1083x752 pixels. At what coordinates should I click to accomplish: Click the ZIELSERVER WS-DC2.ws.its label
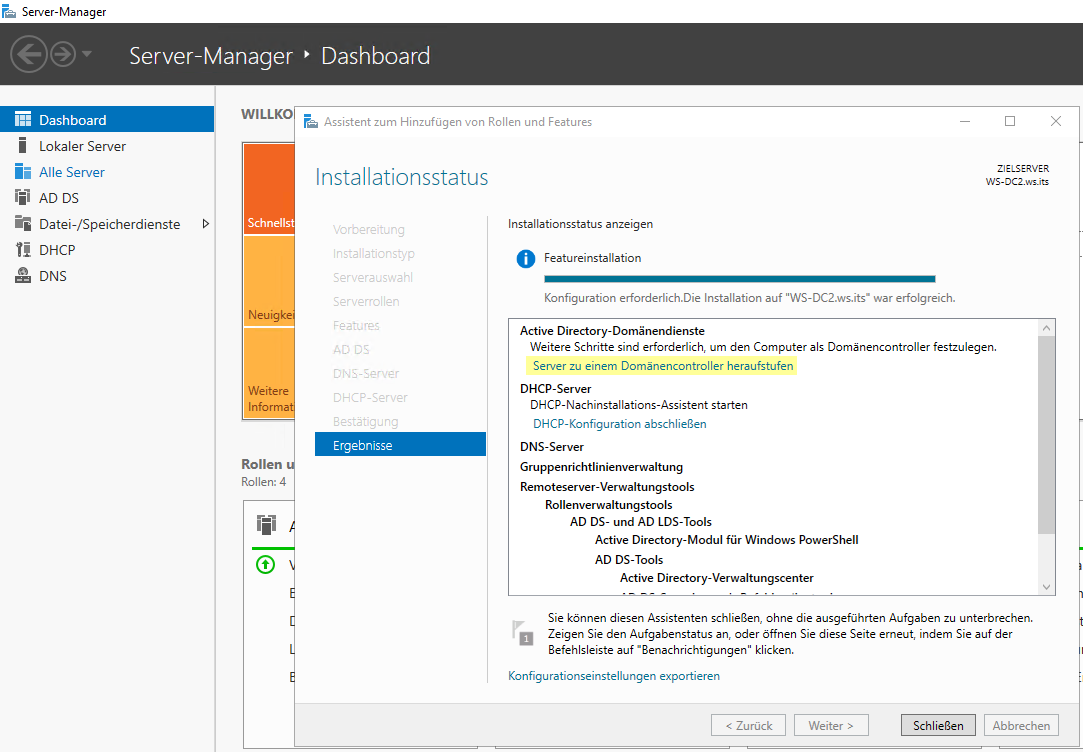[1017, 175]
